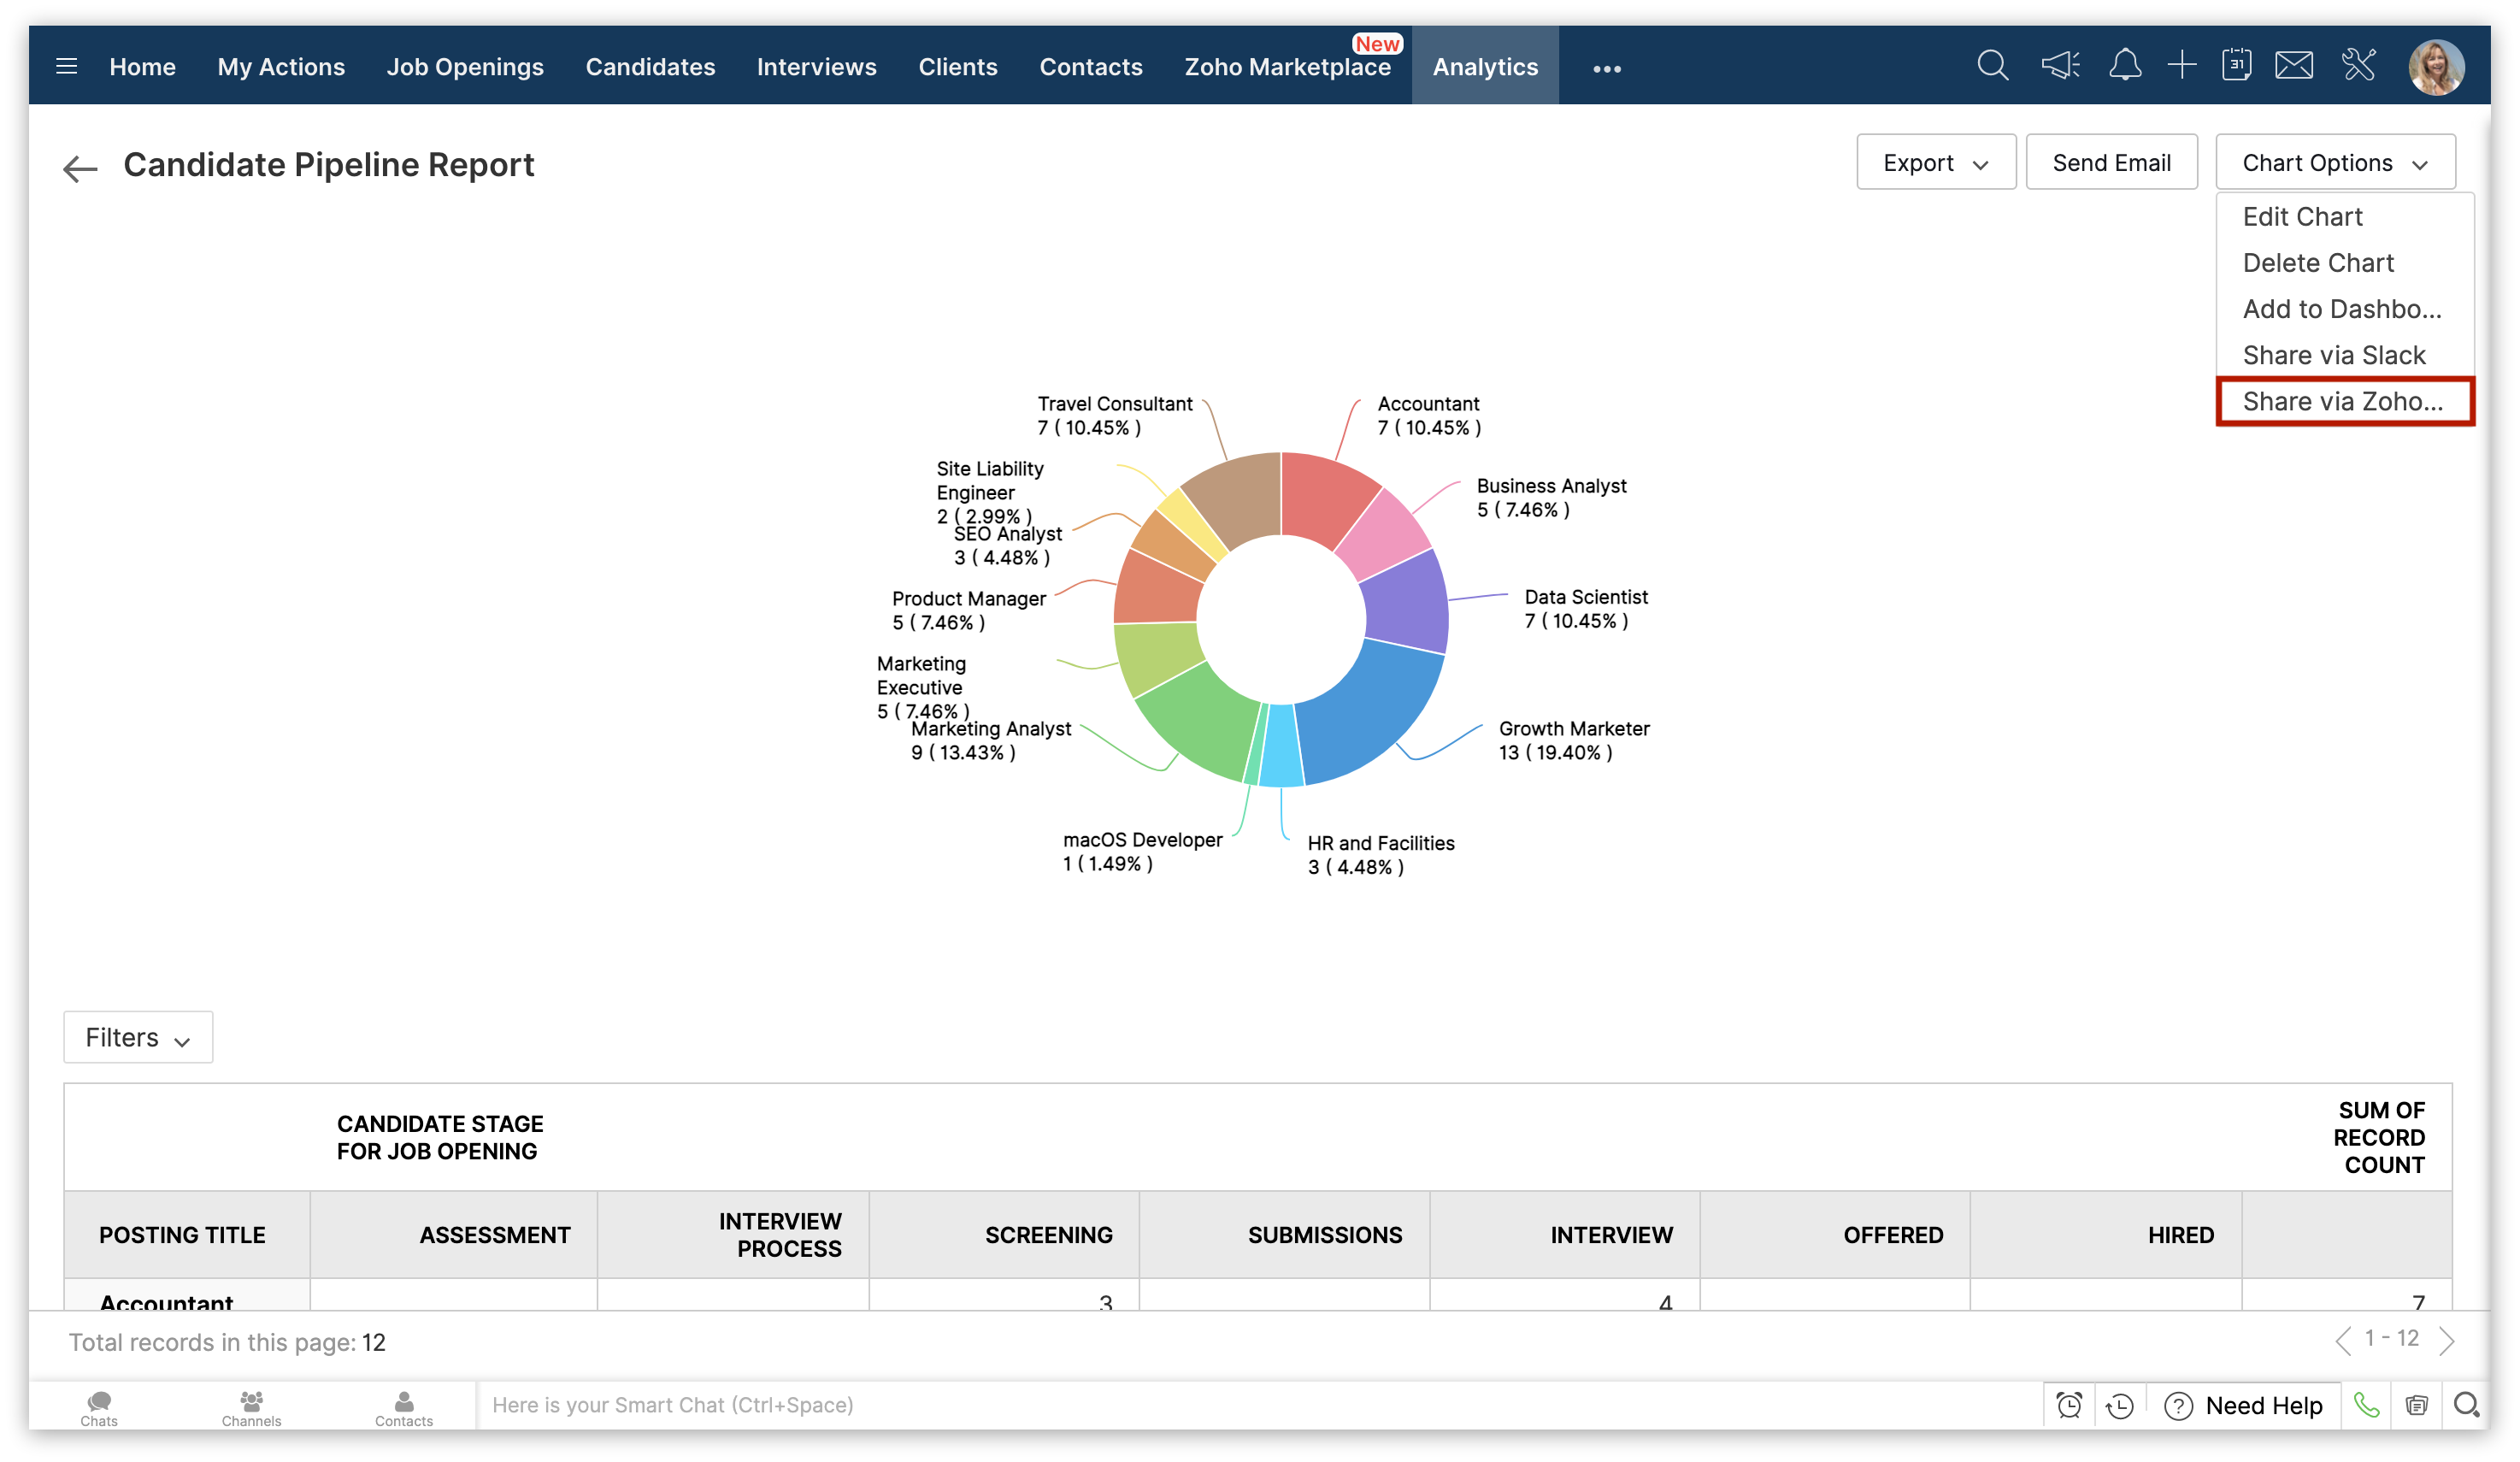Expand the Export dropdown
Screen dimensions: 2520x1462
pyautogui.click(x=1936, y=162)
